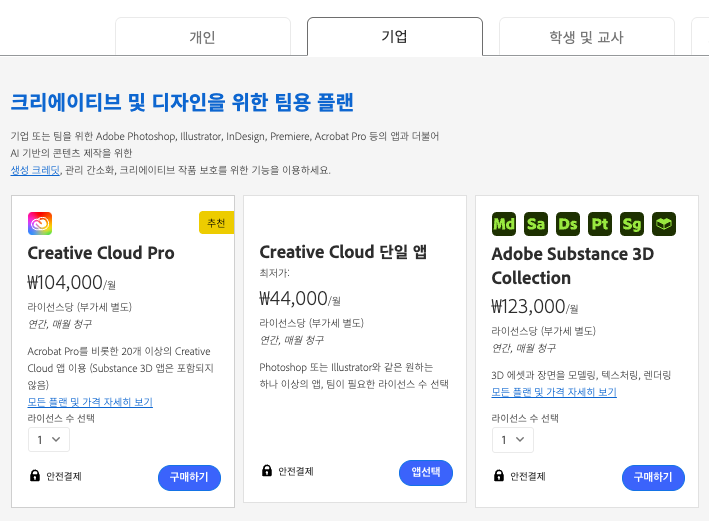Click the ₩104,000/월 price
This screenshot has width=709, height=521.
coord(71,283)
